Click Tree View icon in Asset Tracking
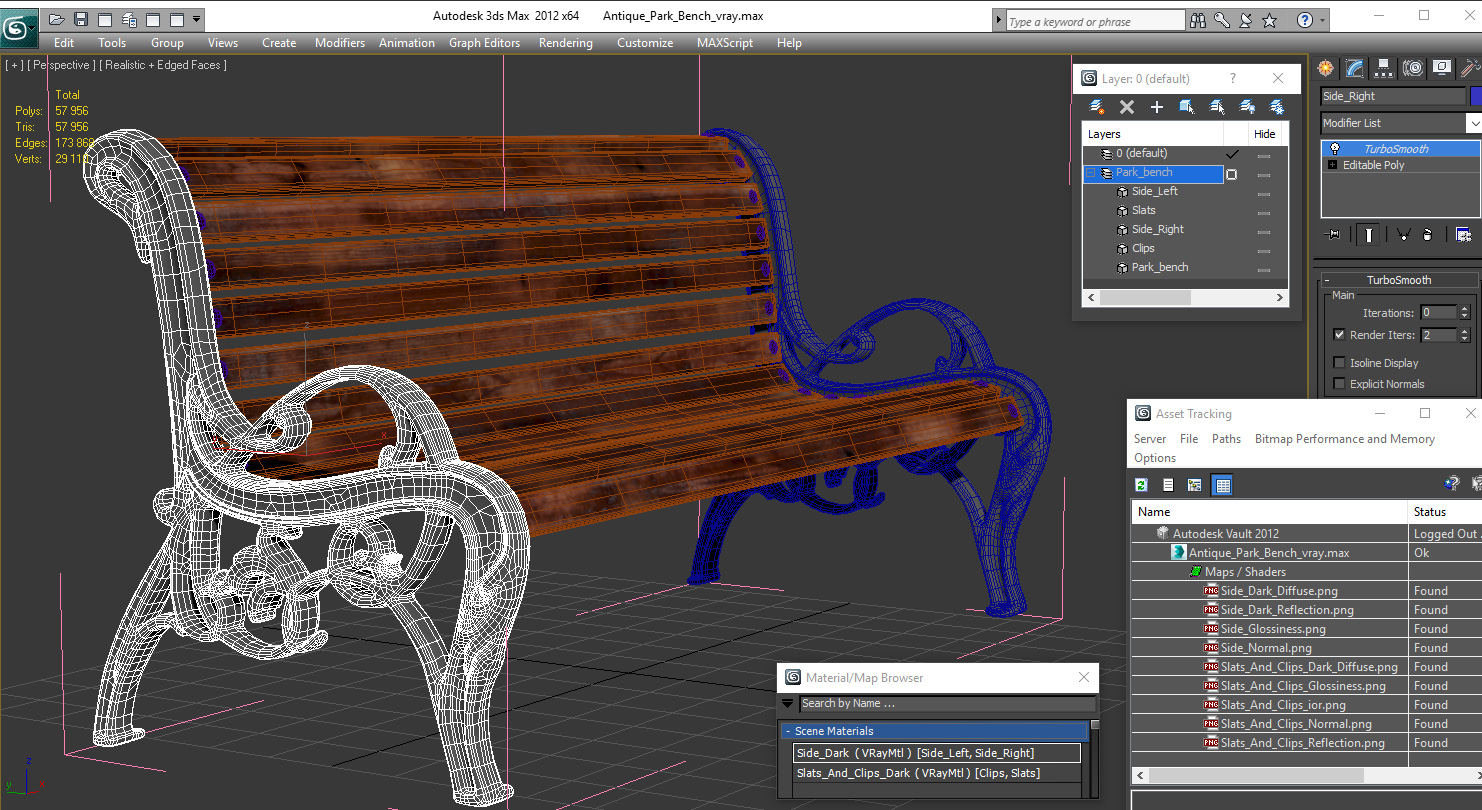Screen dimensions: 1482x810 click(1194, 485)
